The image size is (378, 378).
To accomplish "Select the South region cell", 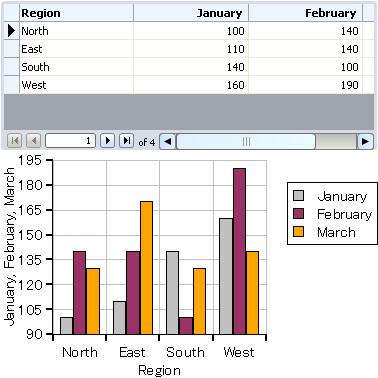I will pyautogui.click(x=76, y=67).
